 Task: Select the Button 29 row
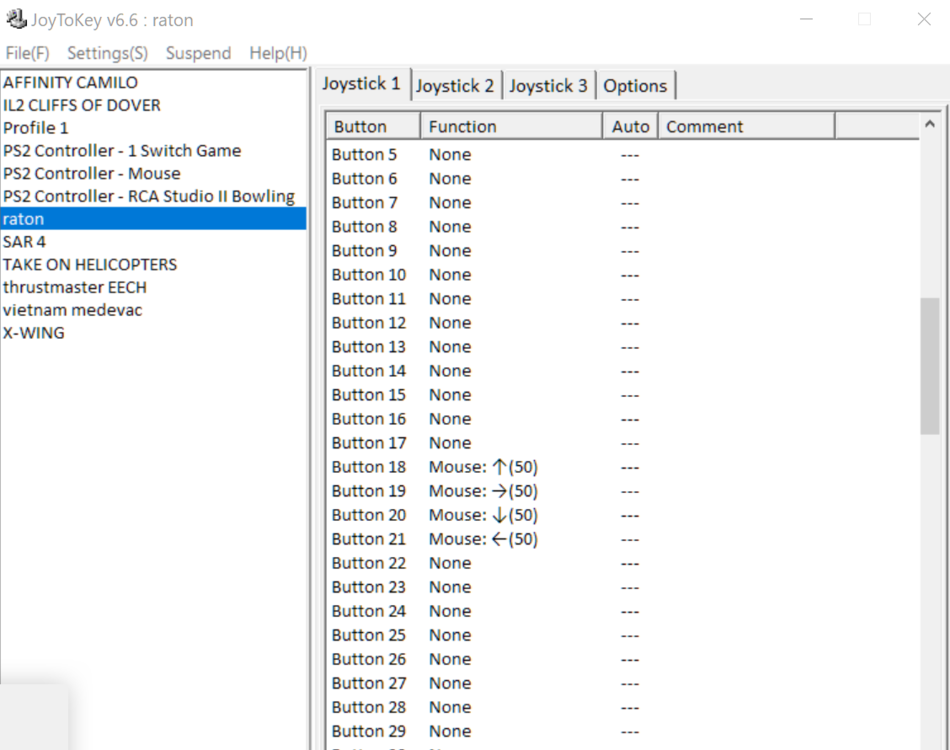(x=623, y=731)
